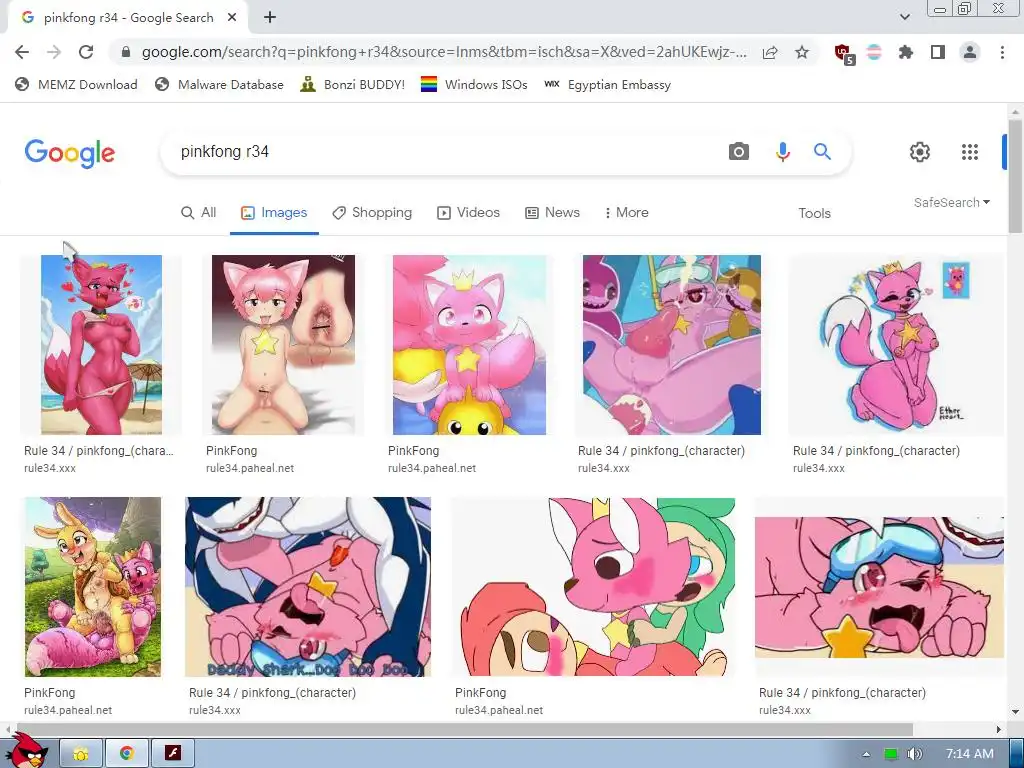Screen dimensions: 1024x768
Task: Click the horizontal scrollbar right arrow
Action: click(999, 729)
